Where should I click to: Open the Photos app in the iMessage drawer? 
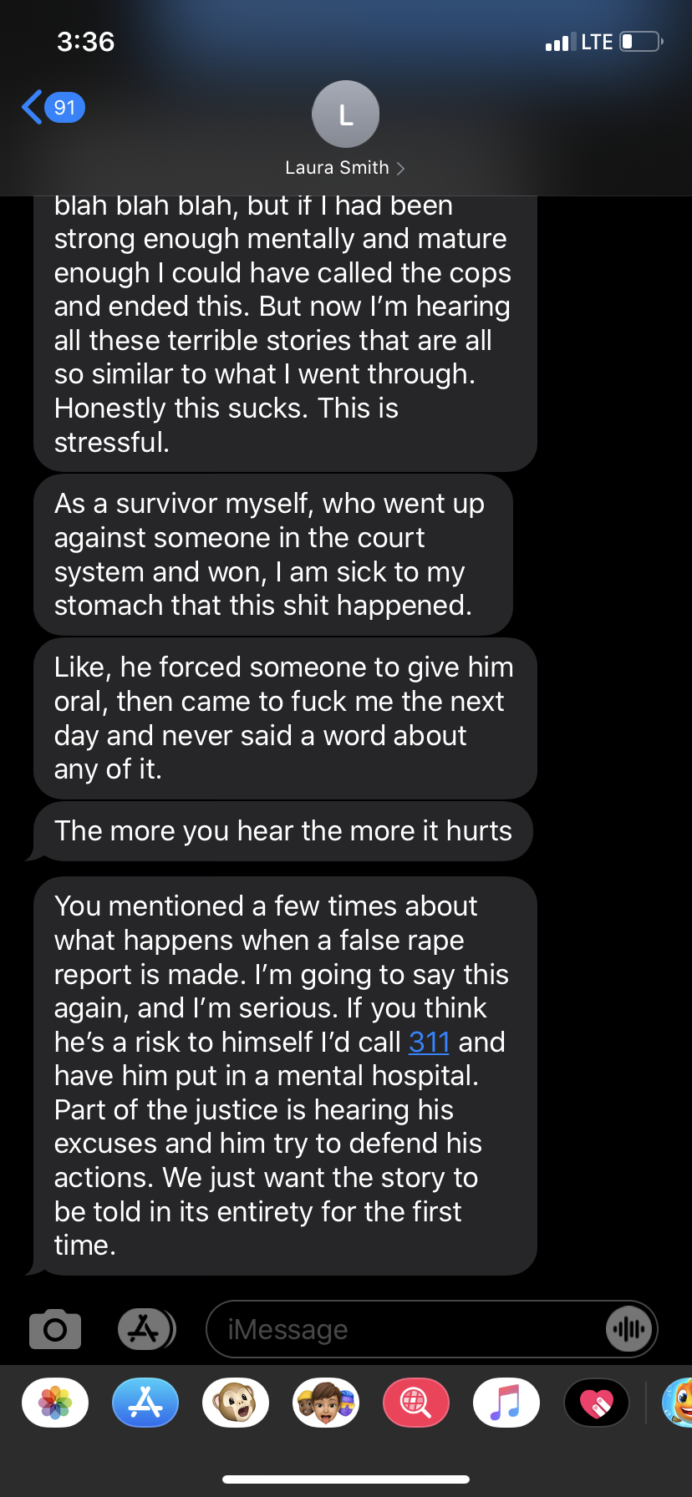[x=55, y=1403]
